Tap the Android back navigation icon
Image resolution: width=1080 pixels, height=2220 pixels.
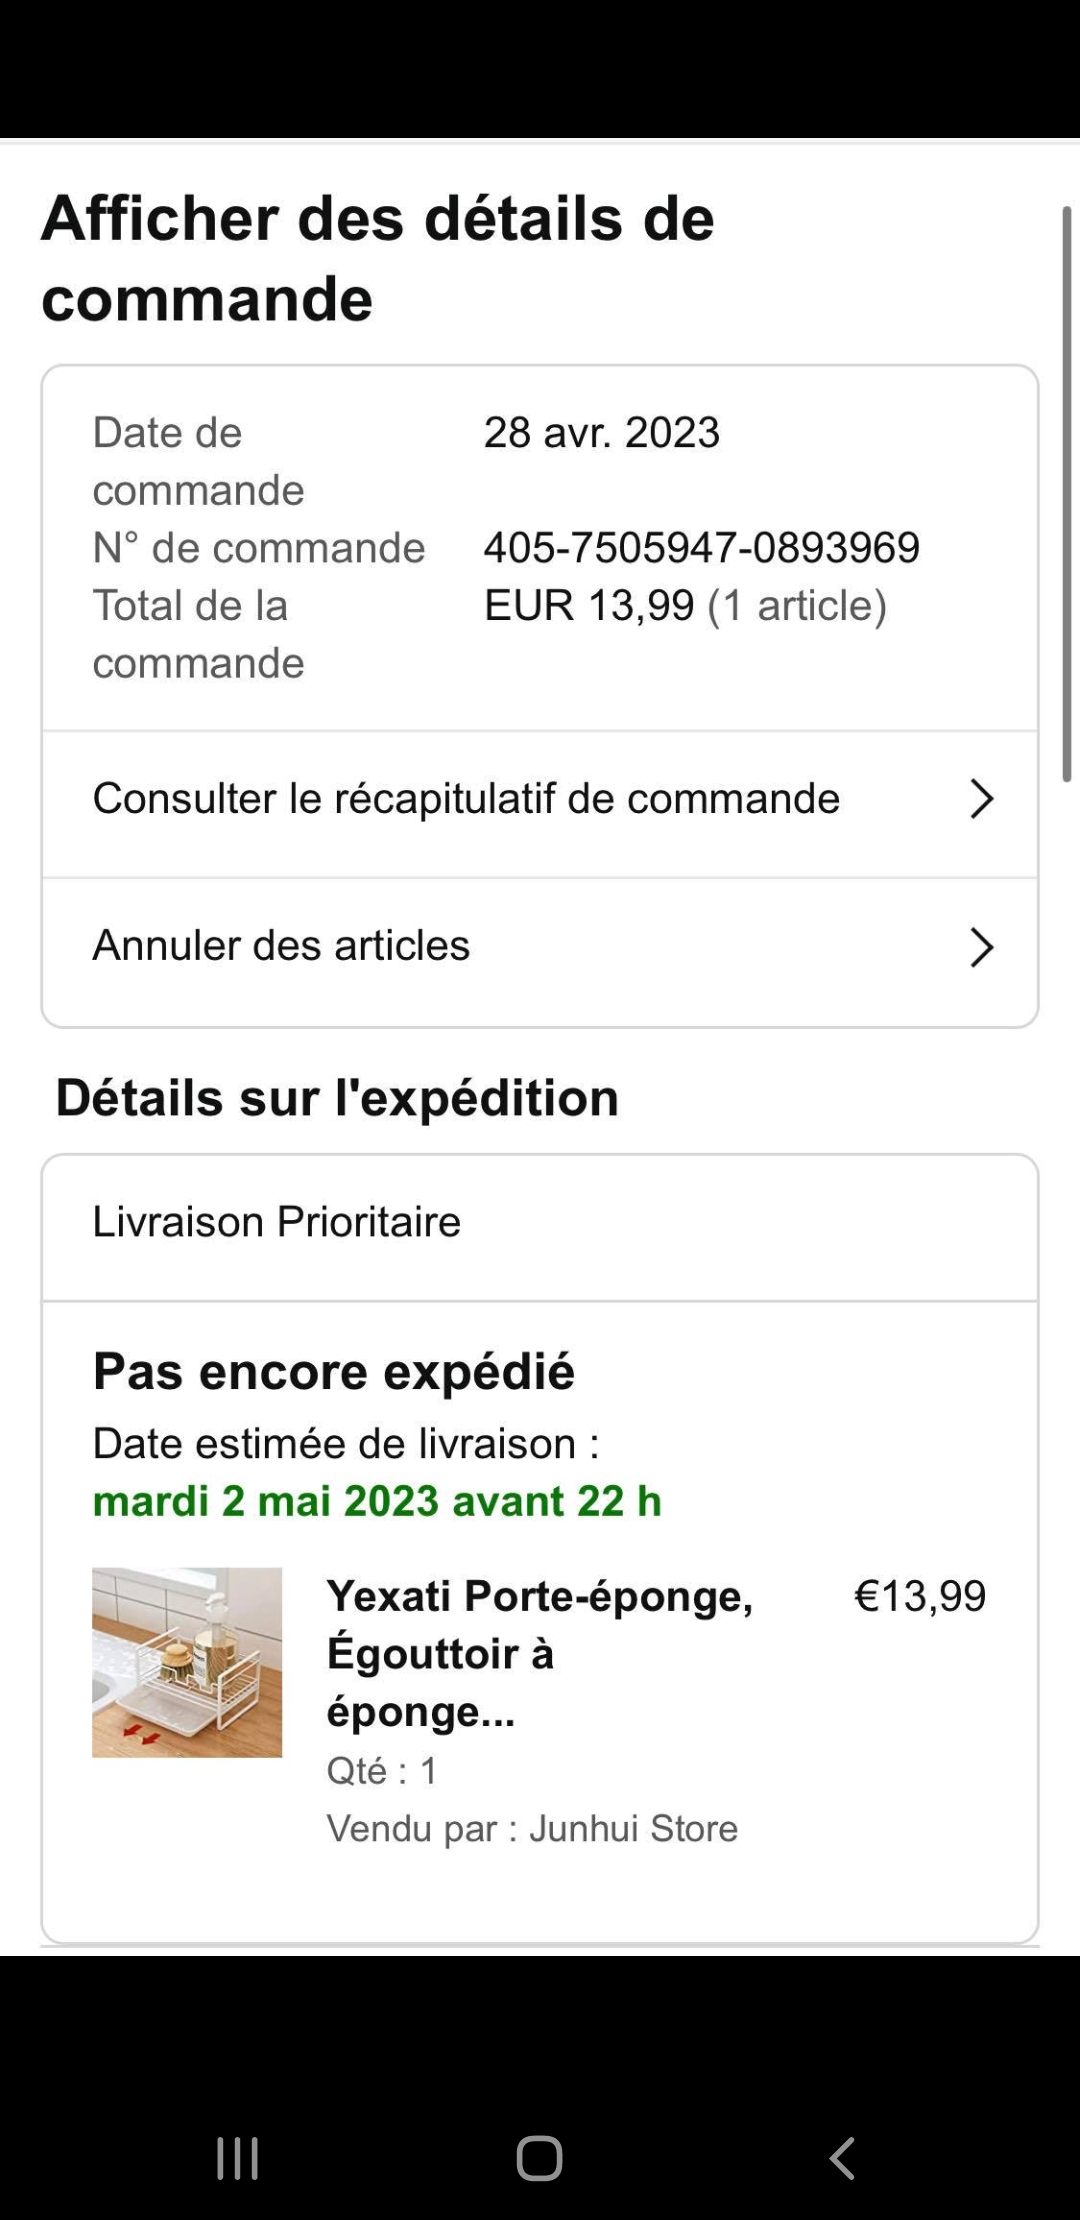click(x=842, y=2158)
